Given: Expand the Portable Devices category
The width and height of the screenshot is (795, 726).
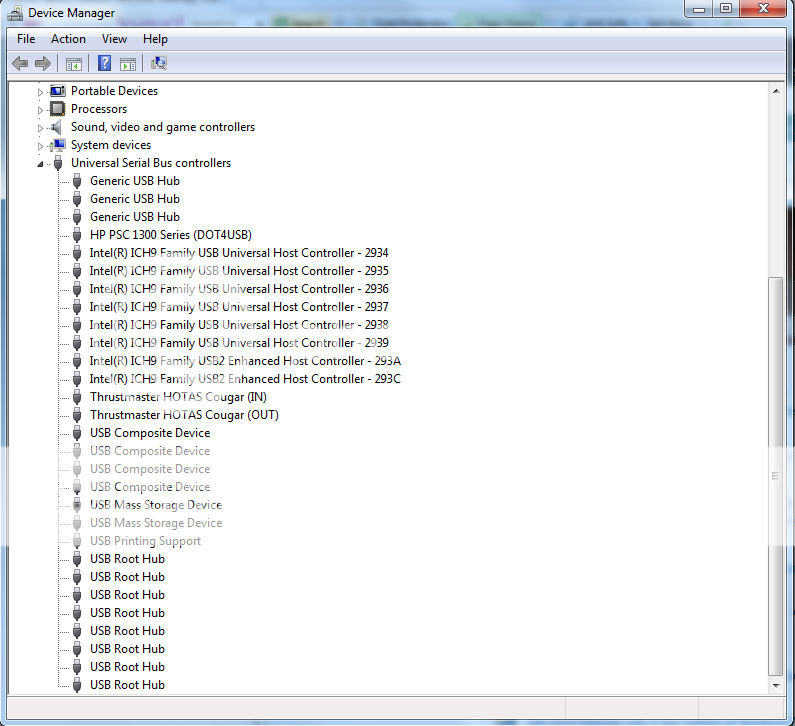Looking at the screenshot, I should pos(41,91).
